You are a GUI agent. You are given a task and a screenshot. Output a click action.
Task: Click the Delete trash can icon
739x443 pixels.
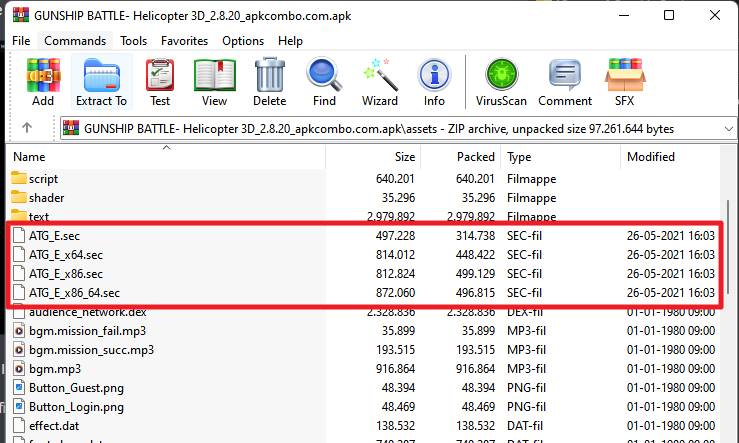pyautogui.click(x=270, y=75)
